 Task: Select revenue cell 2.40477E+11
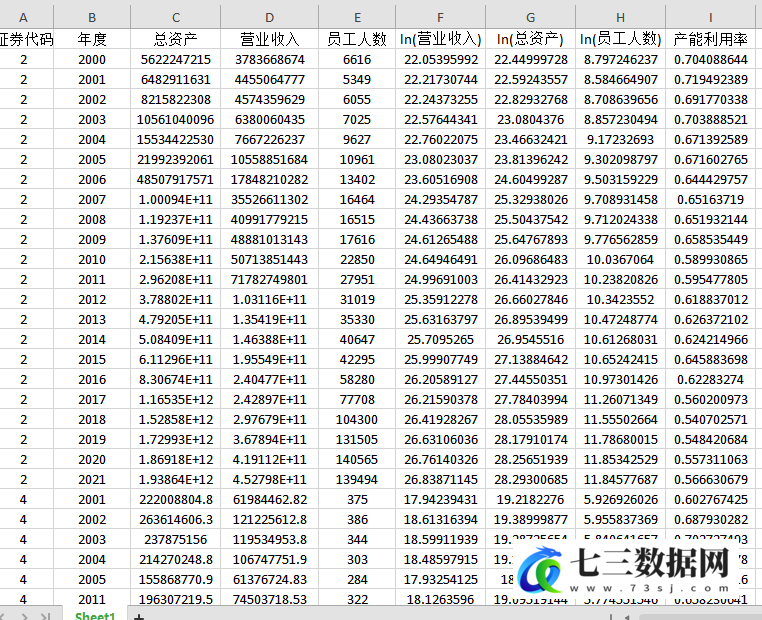pos(269,379)
